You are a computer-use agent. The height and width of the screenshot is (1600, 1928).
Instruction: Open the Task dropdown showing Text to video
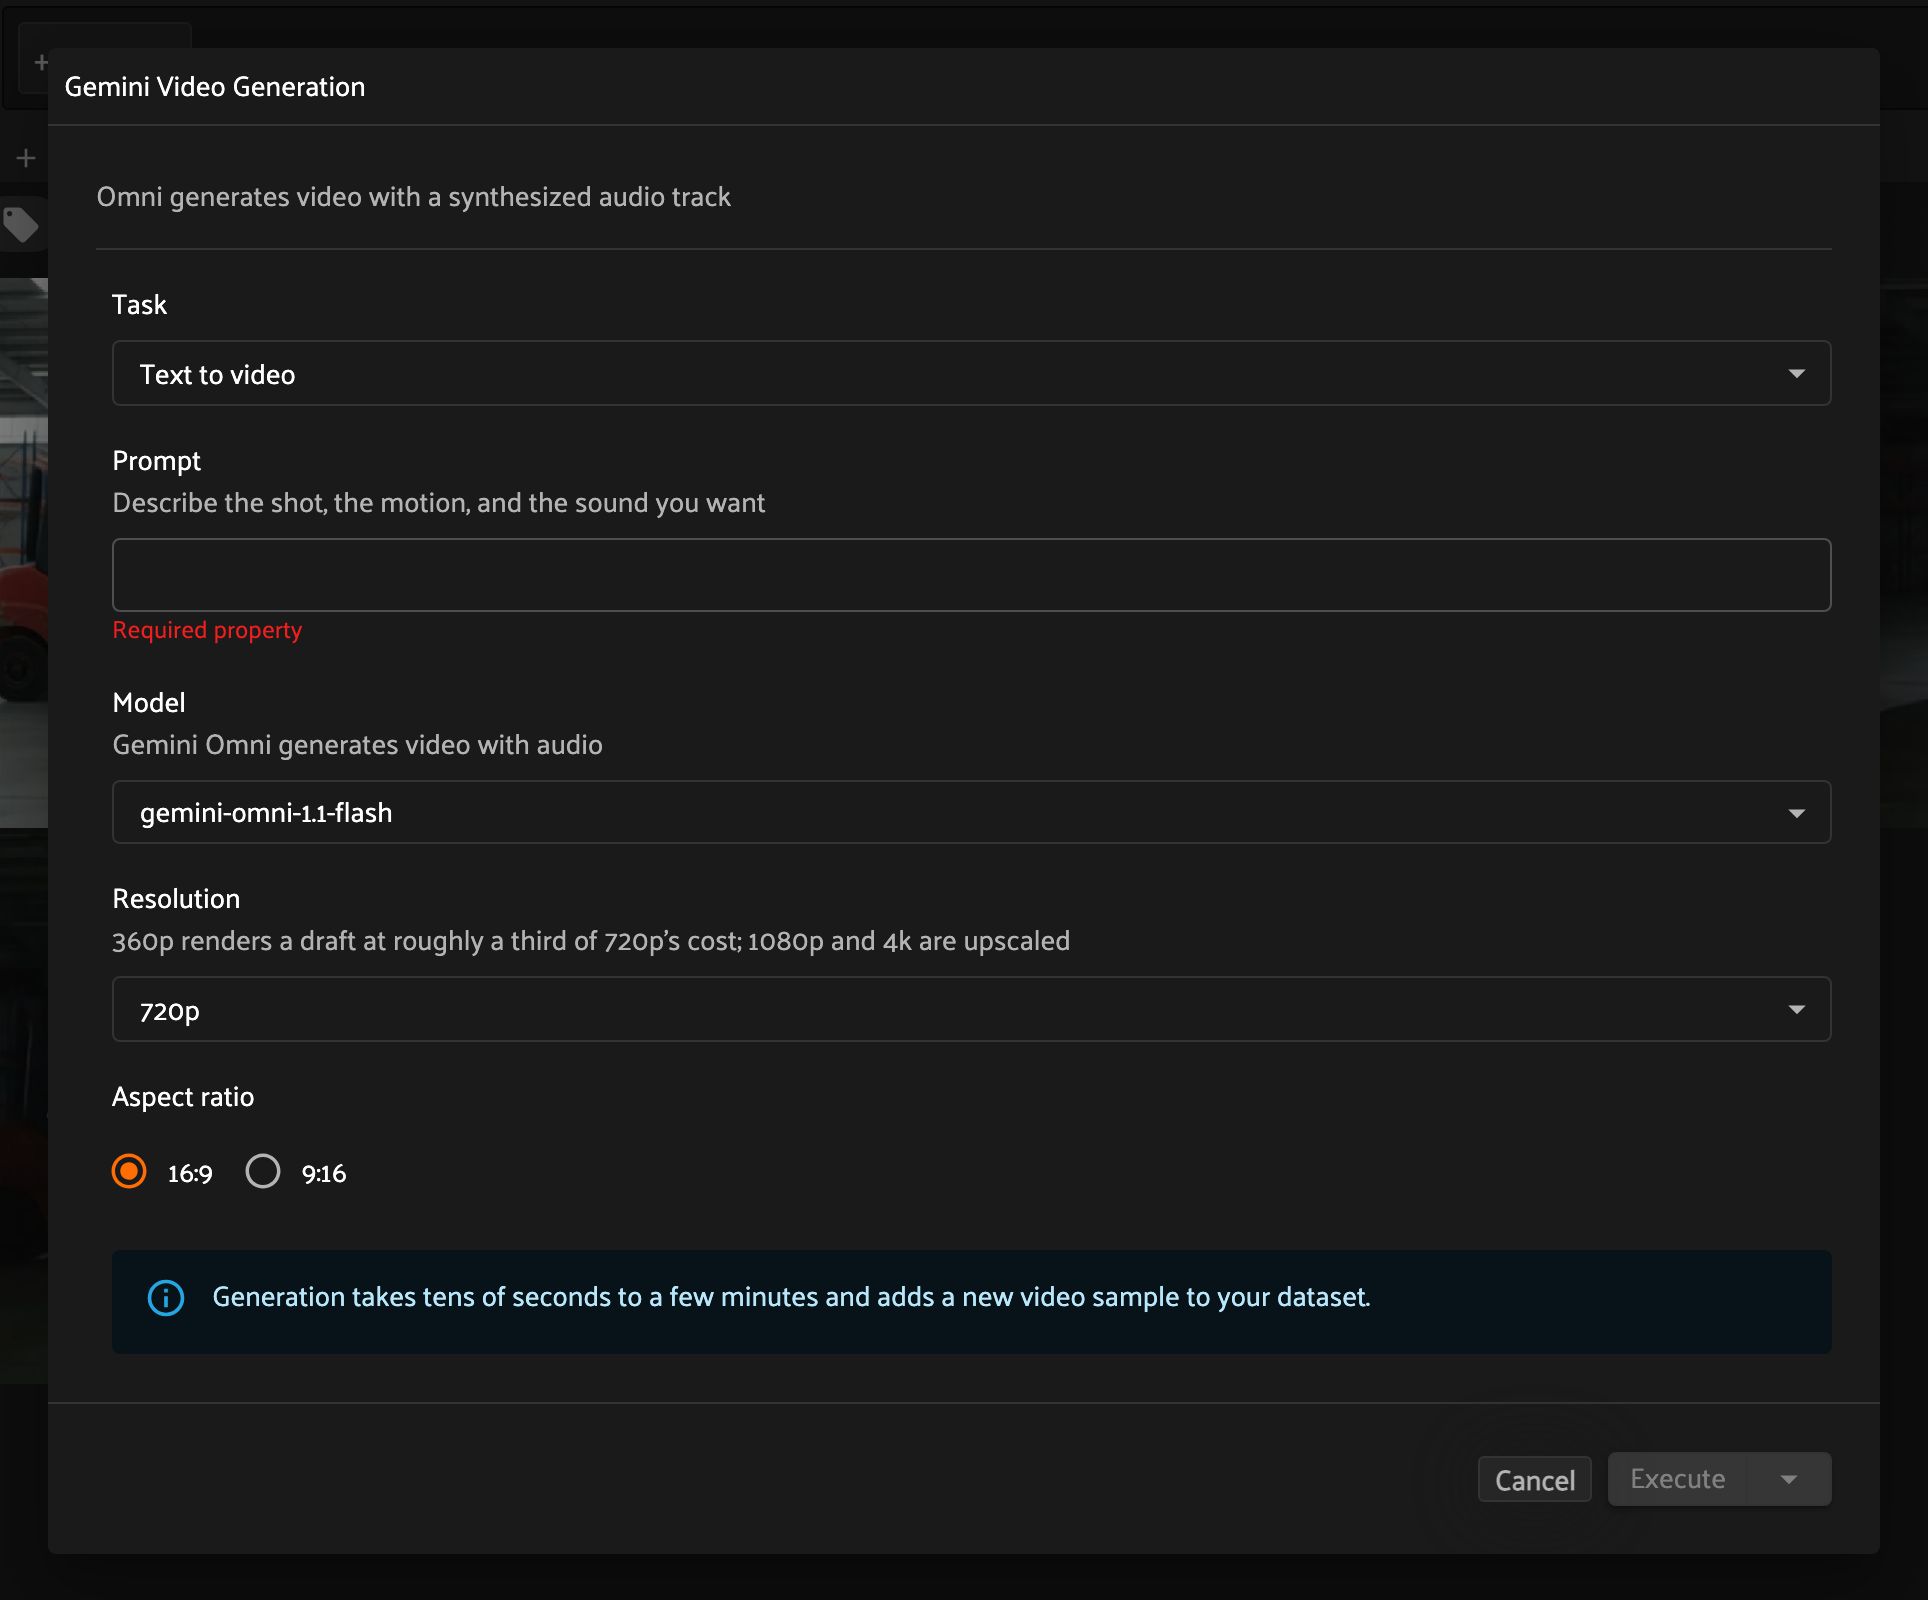(x=971, y=373)
